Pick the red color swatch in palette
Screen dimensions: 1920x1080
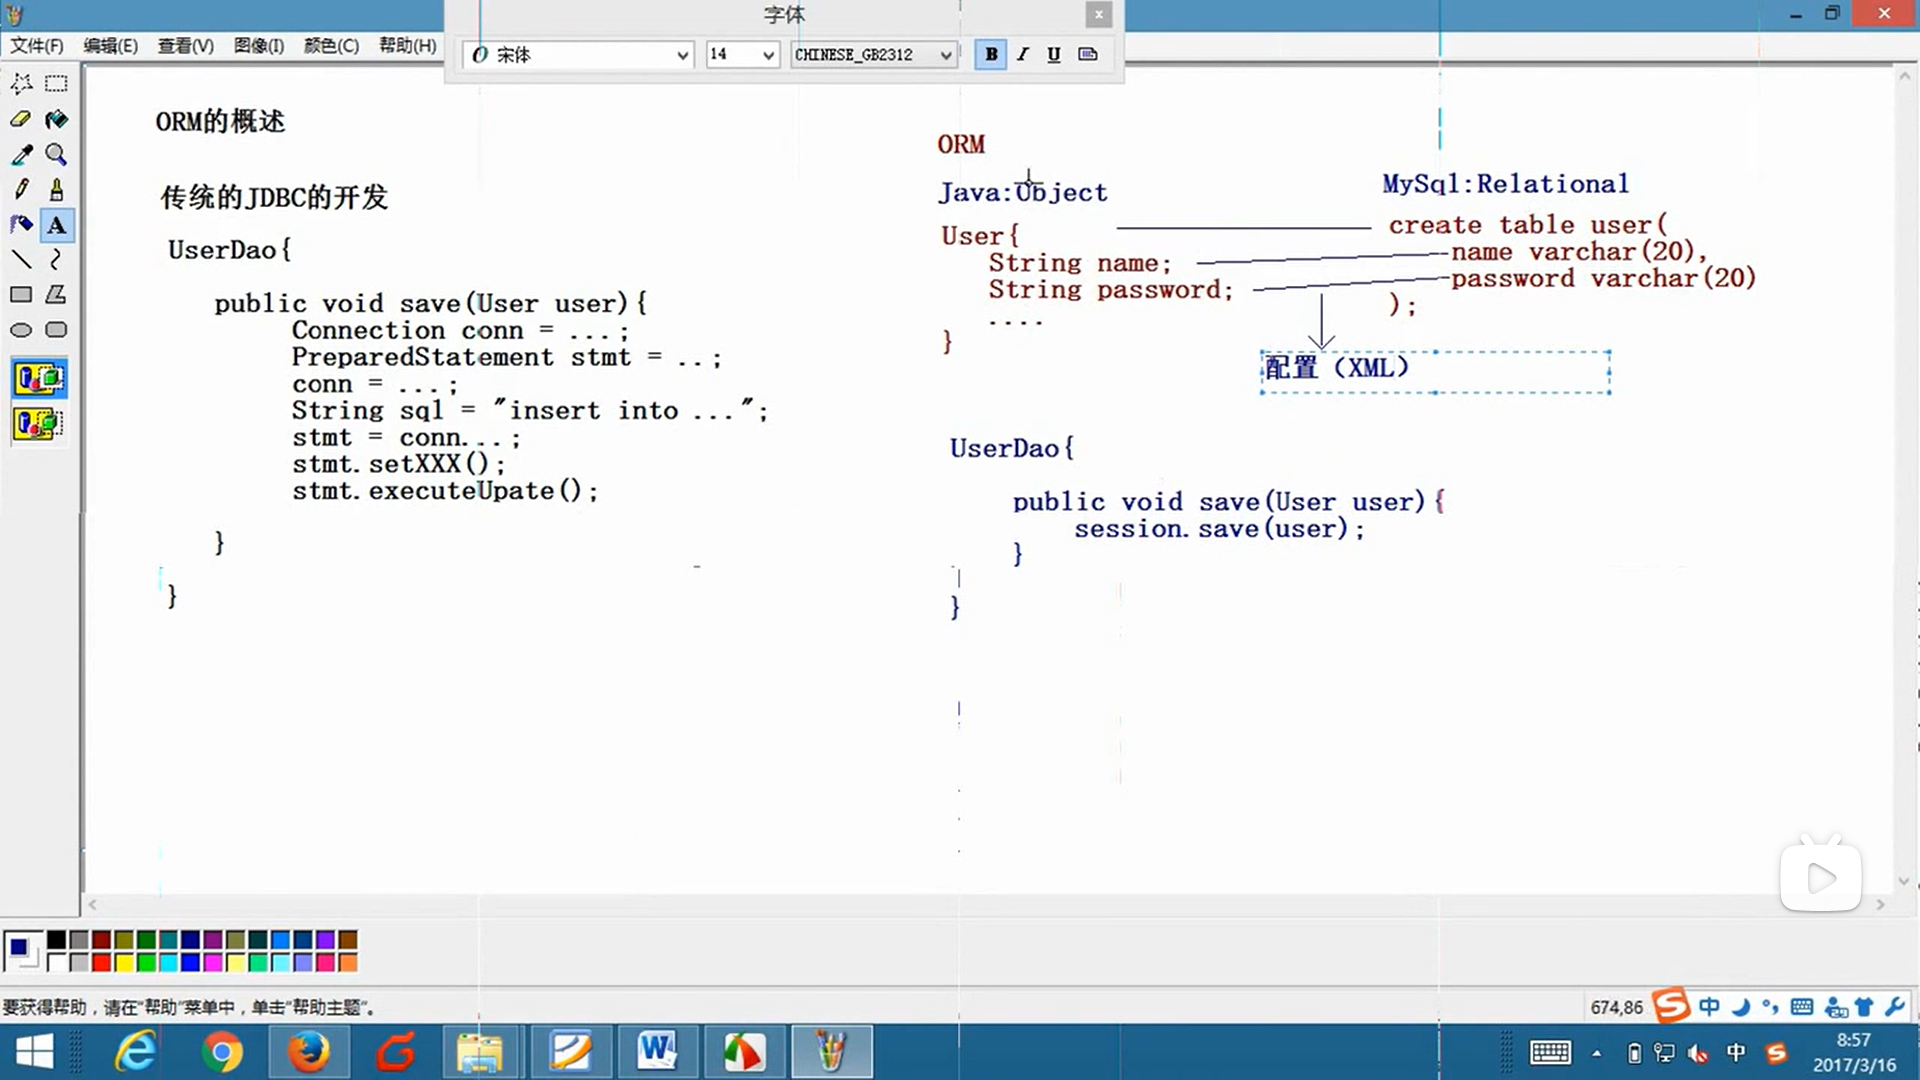point(101,962)
